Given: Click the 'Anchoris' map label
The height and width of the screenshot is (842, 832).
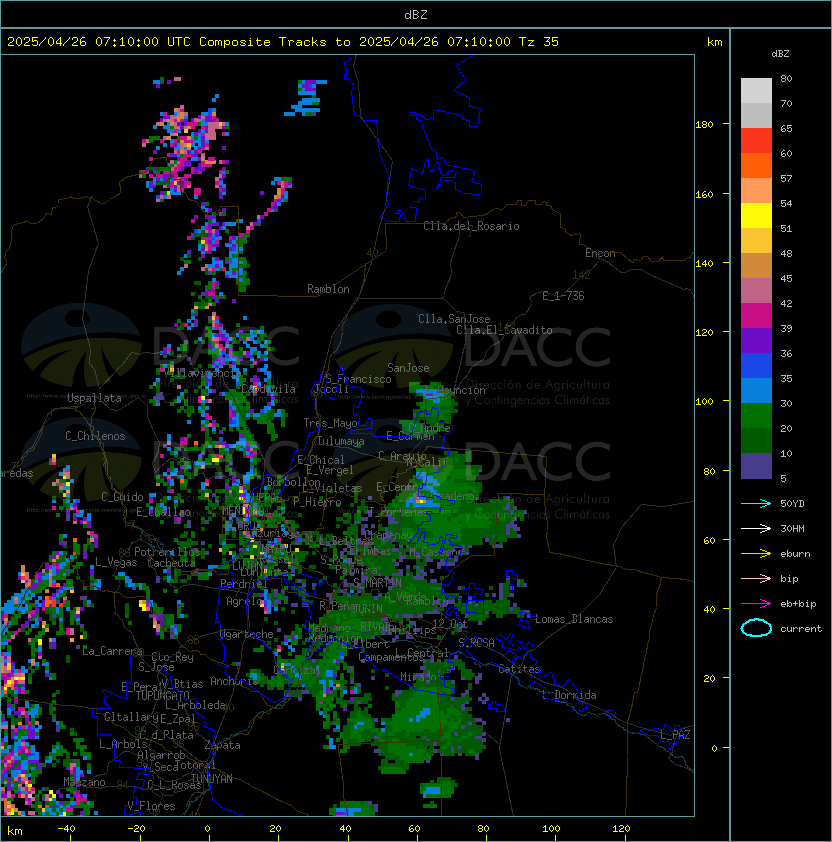Looking at the screenshot, I should pyautogui.click(x=234, y=681).
